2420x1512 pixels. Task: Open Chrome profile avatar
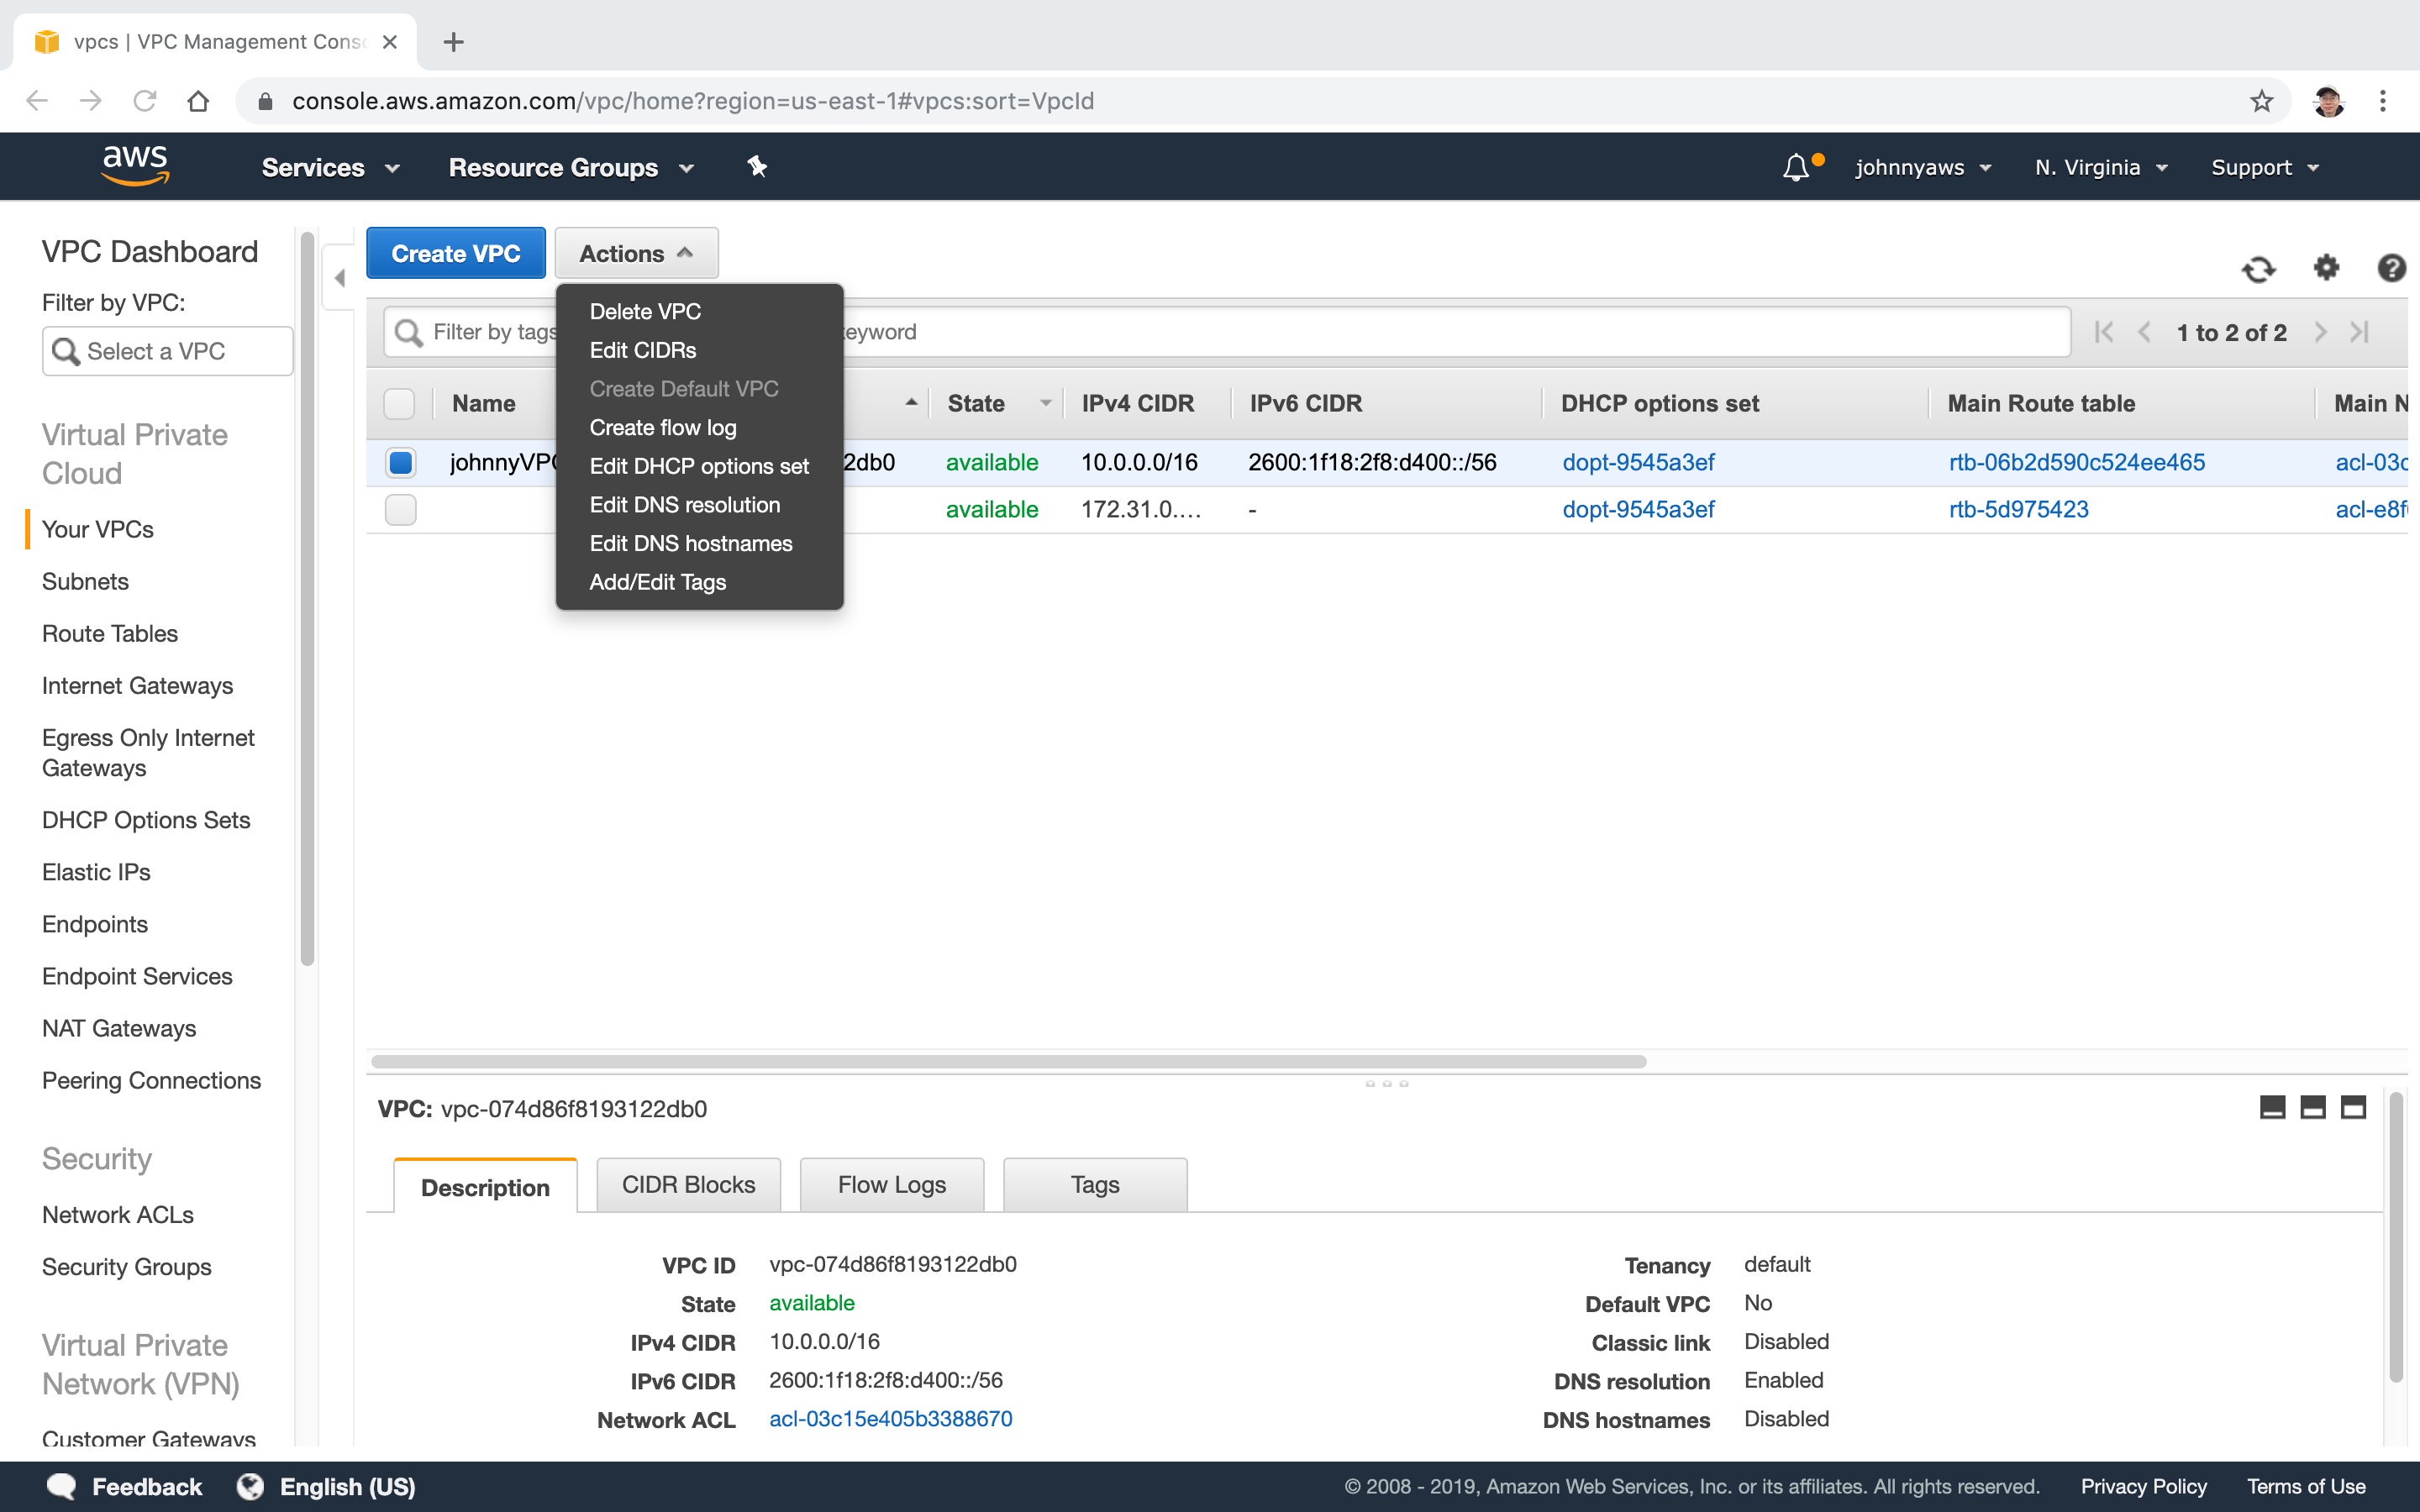click(x=2328, y=101)
